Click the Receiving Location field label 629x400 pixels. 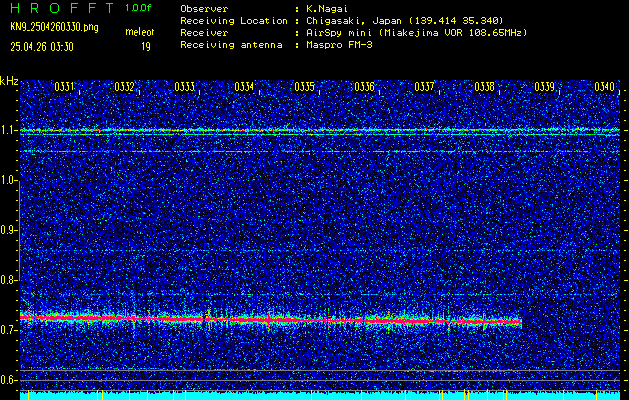(234, 20)
